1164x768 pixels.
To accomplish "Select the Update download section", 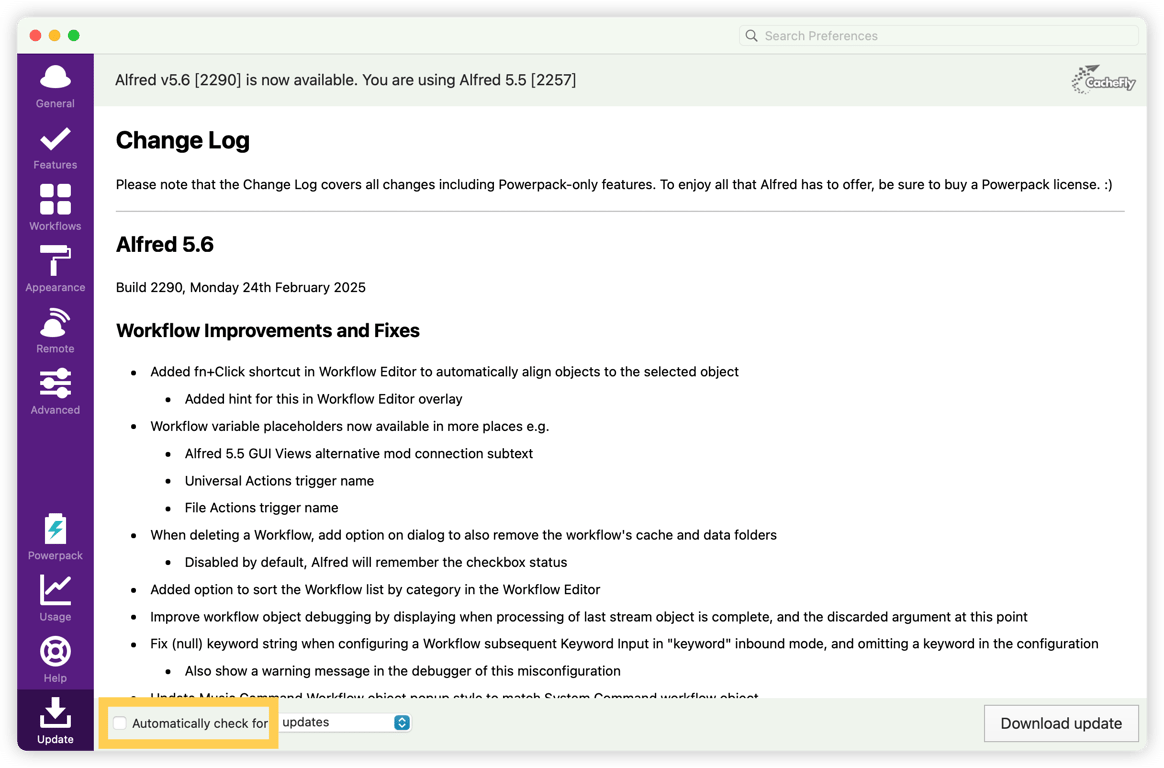I will [55, 721].
